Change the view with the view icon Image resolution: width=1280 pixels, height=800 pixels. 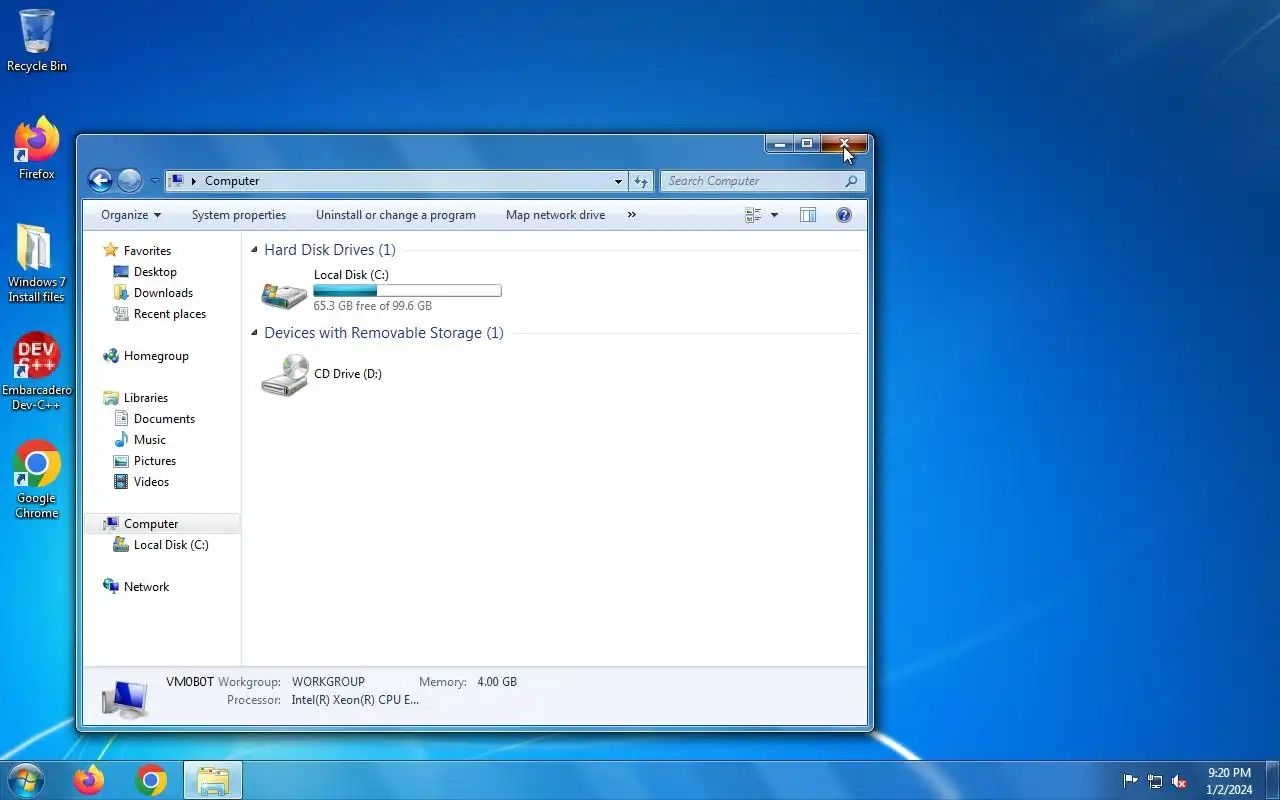coord(753,215)
